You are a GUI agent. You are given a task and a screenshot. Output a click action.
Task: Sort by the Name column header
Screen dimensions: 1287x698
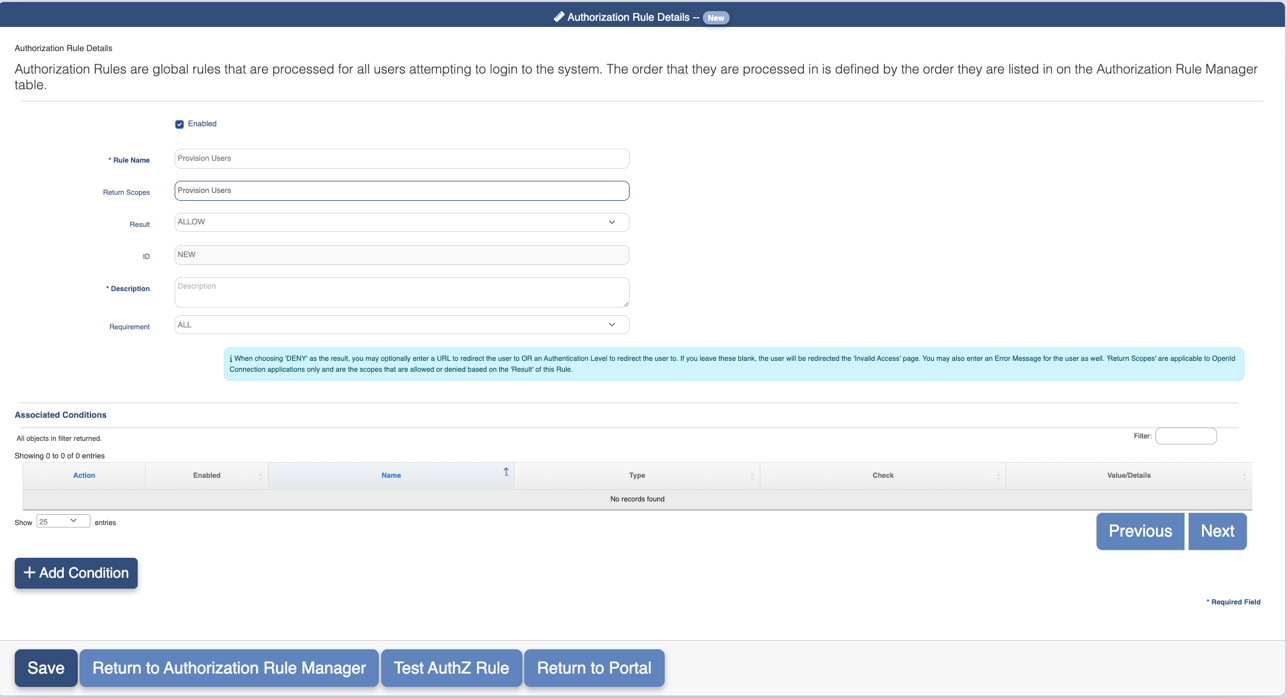[x=391, y=476]
